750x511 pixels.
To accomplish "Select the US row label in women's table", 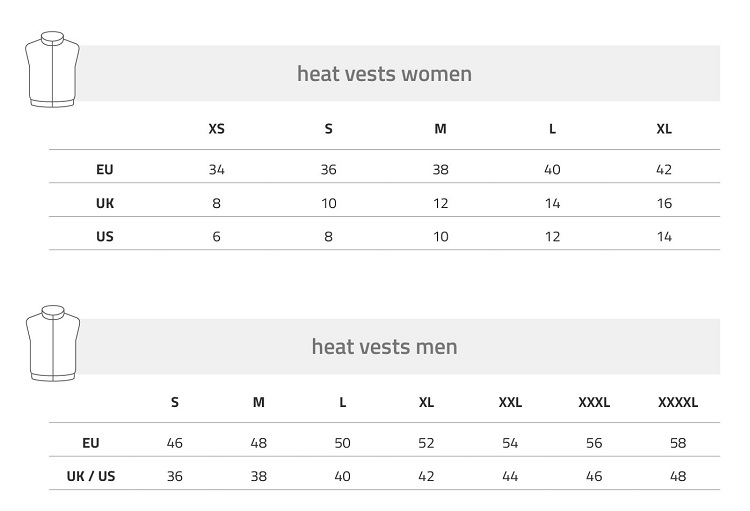I will pos(105,237).
